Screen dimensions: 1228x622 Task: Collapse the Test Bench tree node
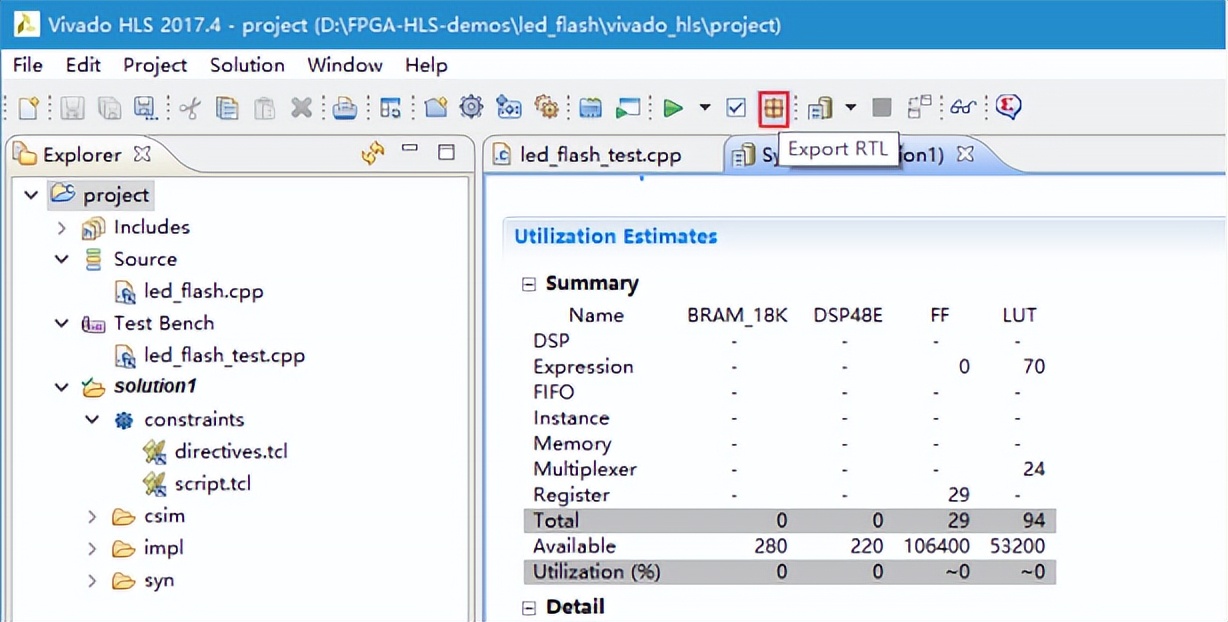[x=62, y=324]
